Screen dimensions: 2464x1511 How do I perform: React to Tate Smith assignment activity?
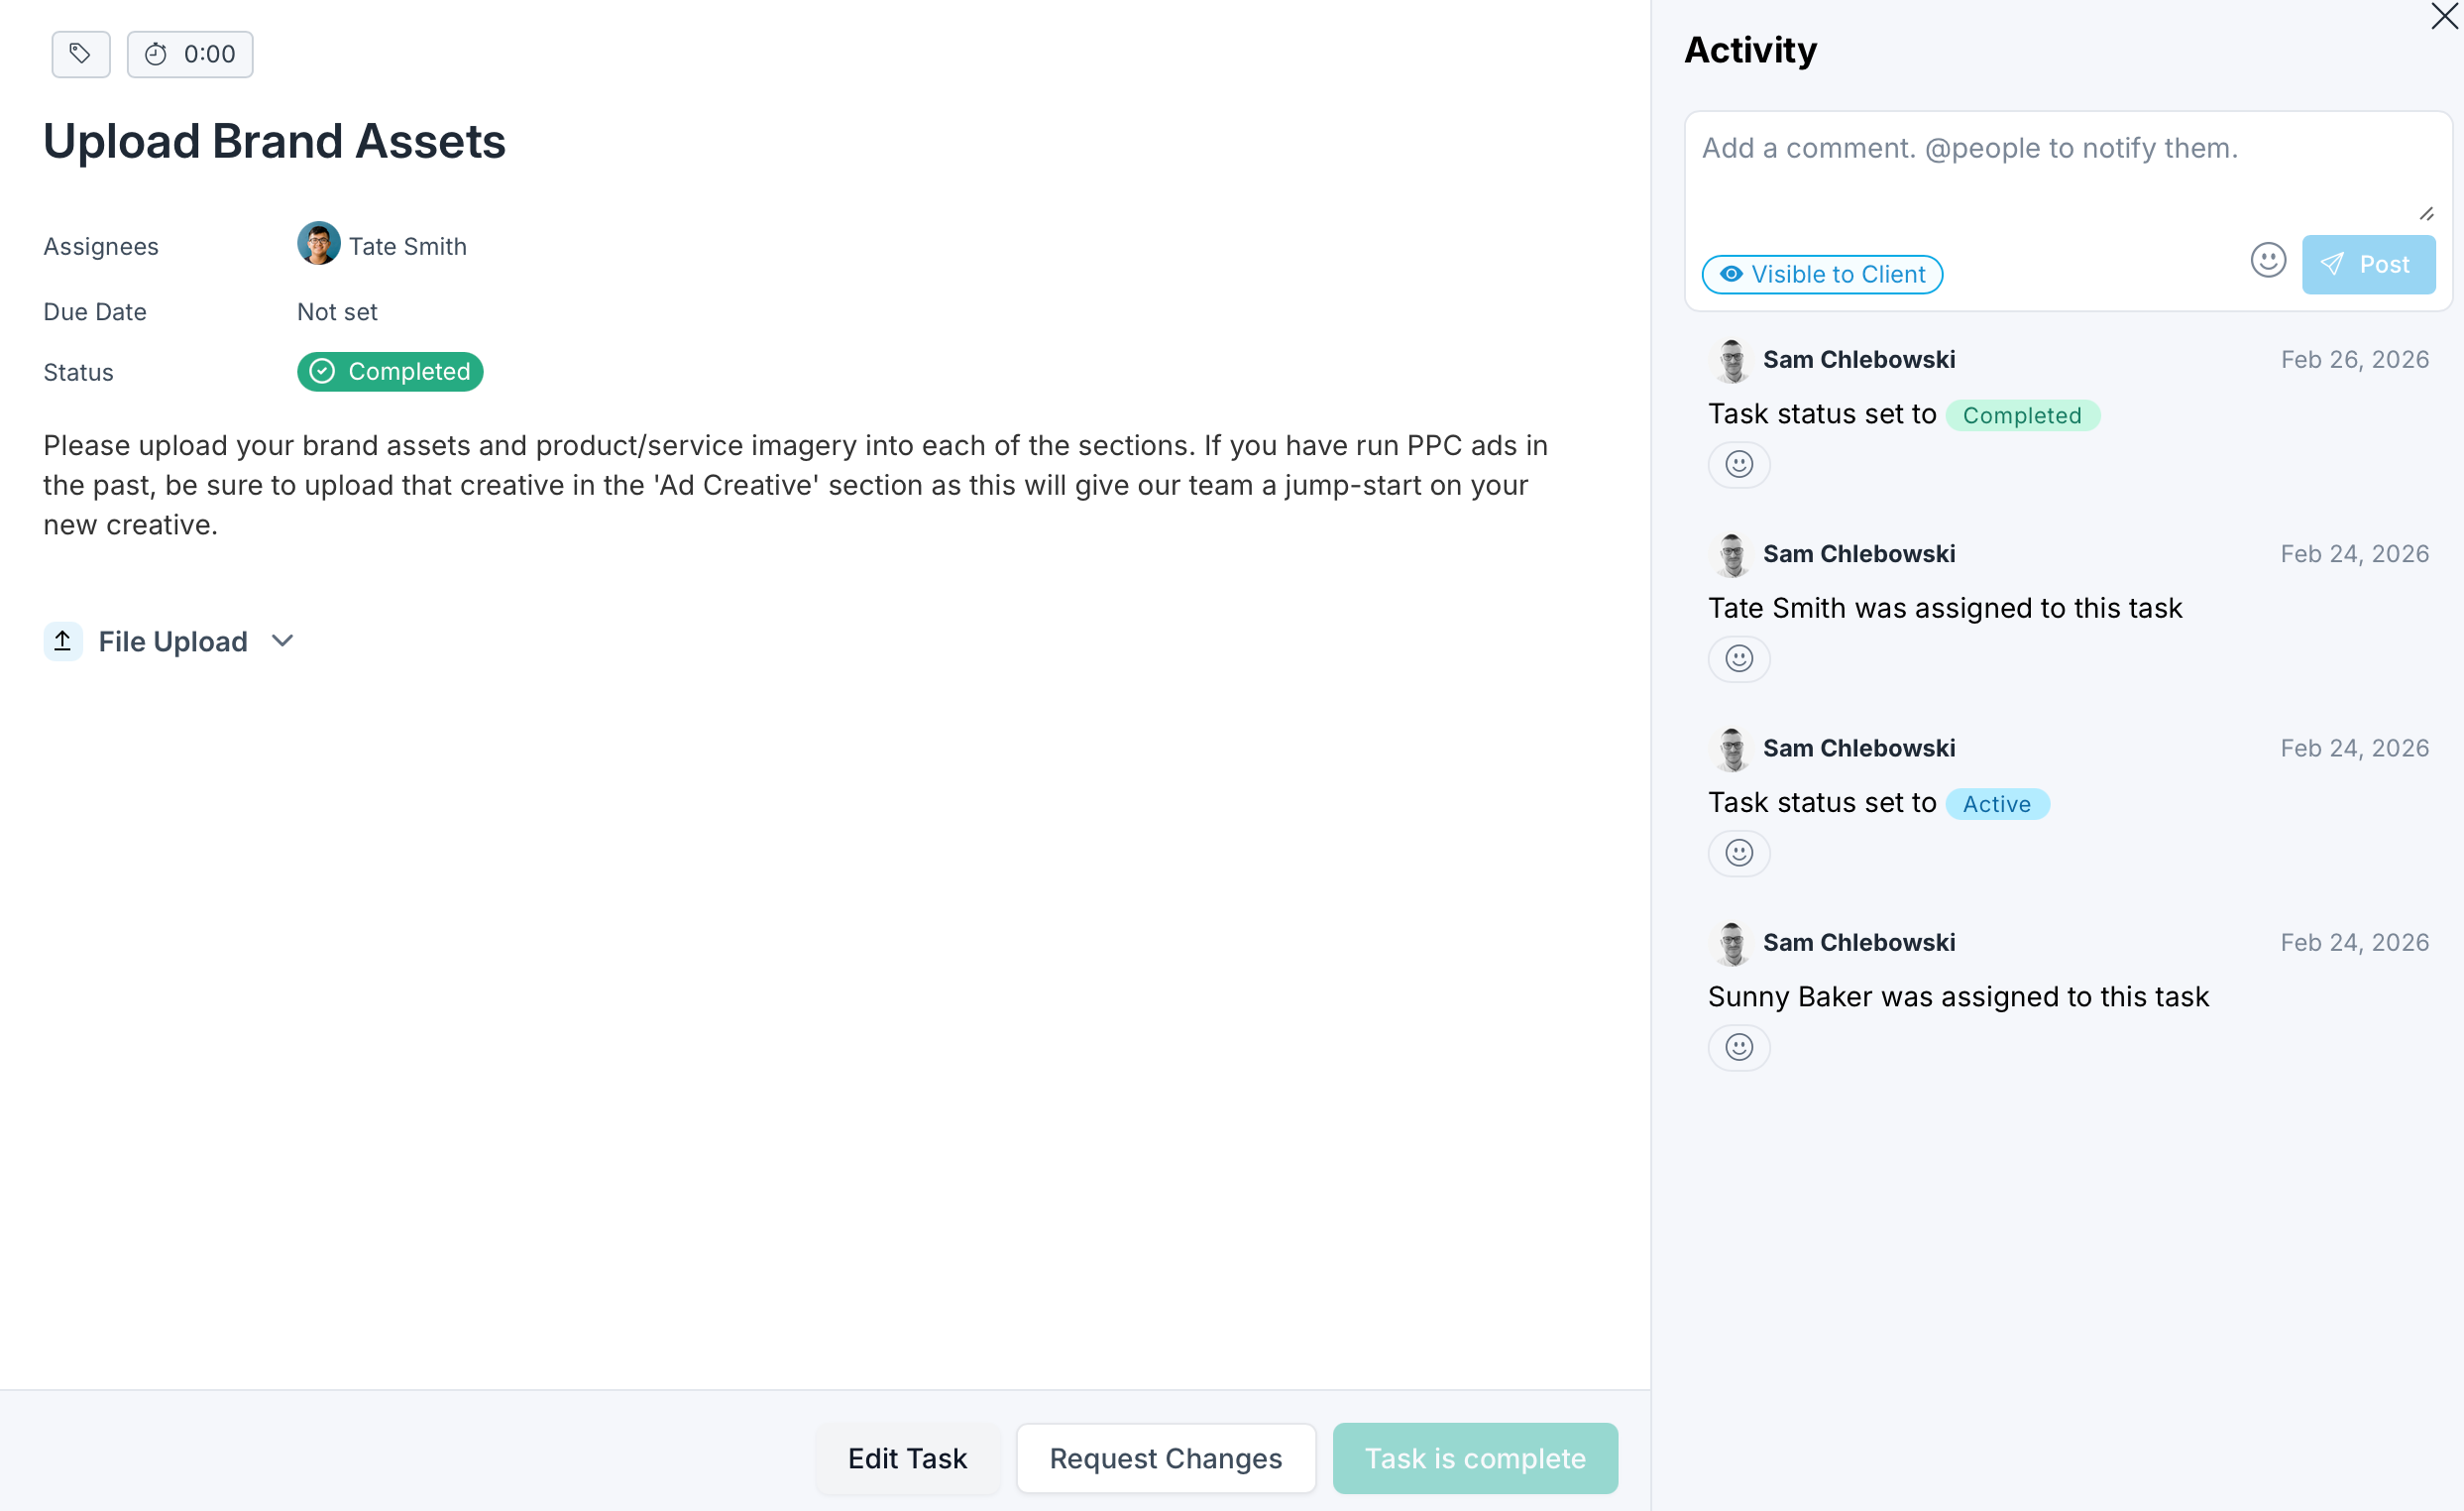click(1739, 658)
